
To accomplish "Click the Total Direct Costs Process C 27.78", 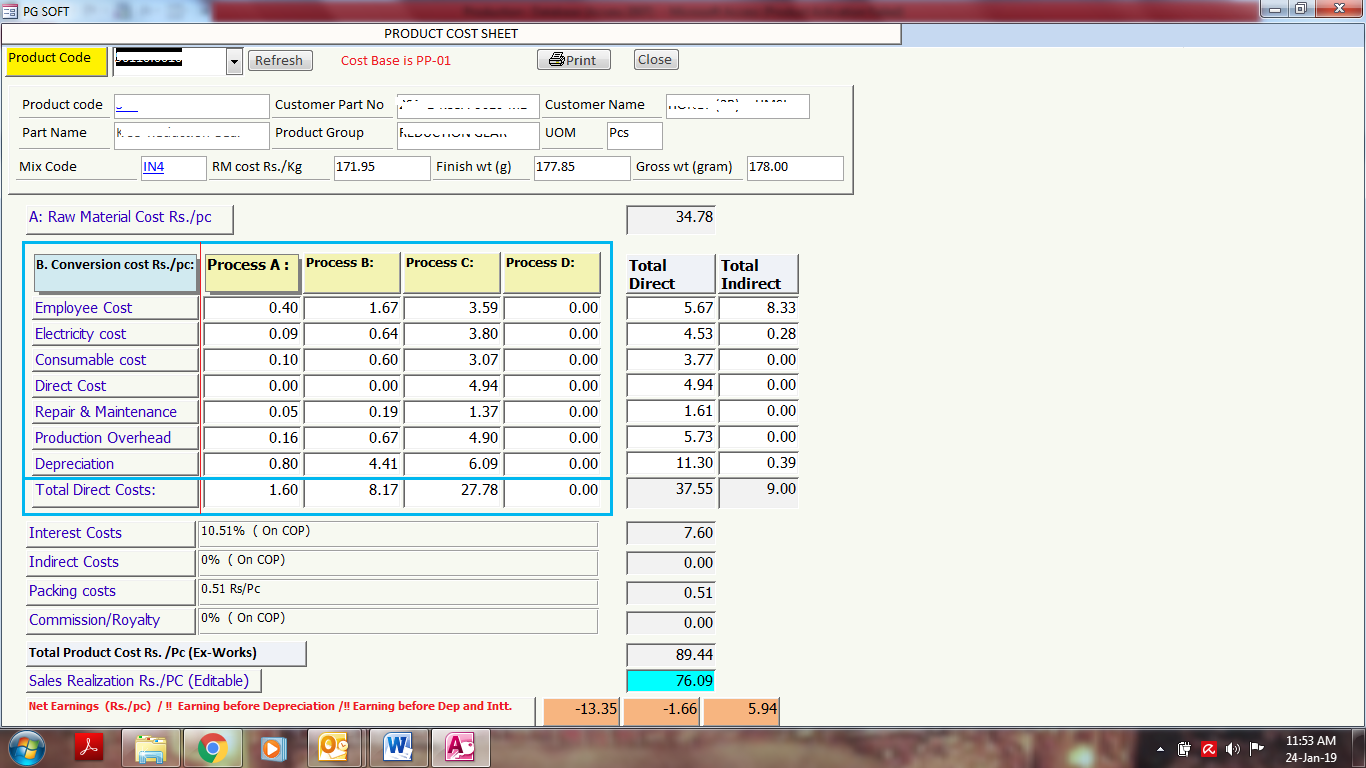I will 452,491.
